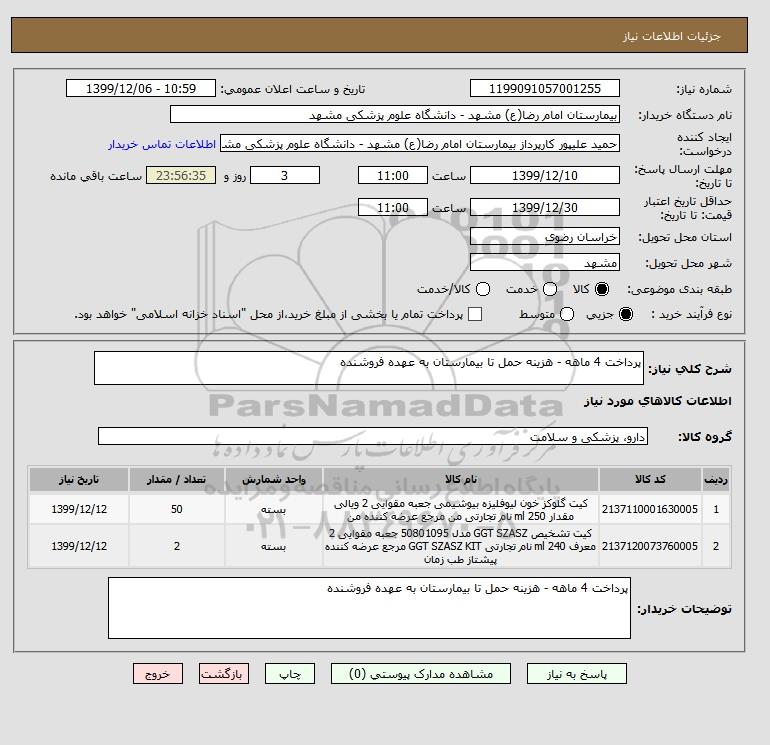The height and width of the screenshot is (745, 770).
Task: Click the delivery province field خراسان رضوی
Action: point(545,237)
